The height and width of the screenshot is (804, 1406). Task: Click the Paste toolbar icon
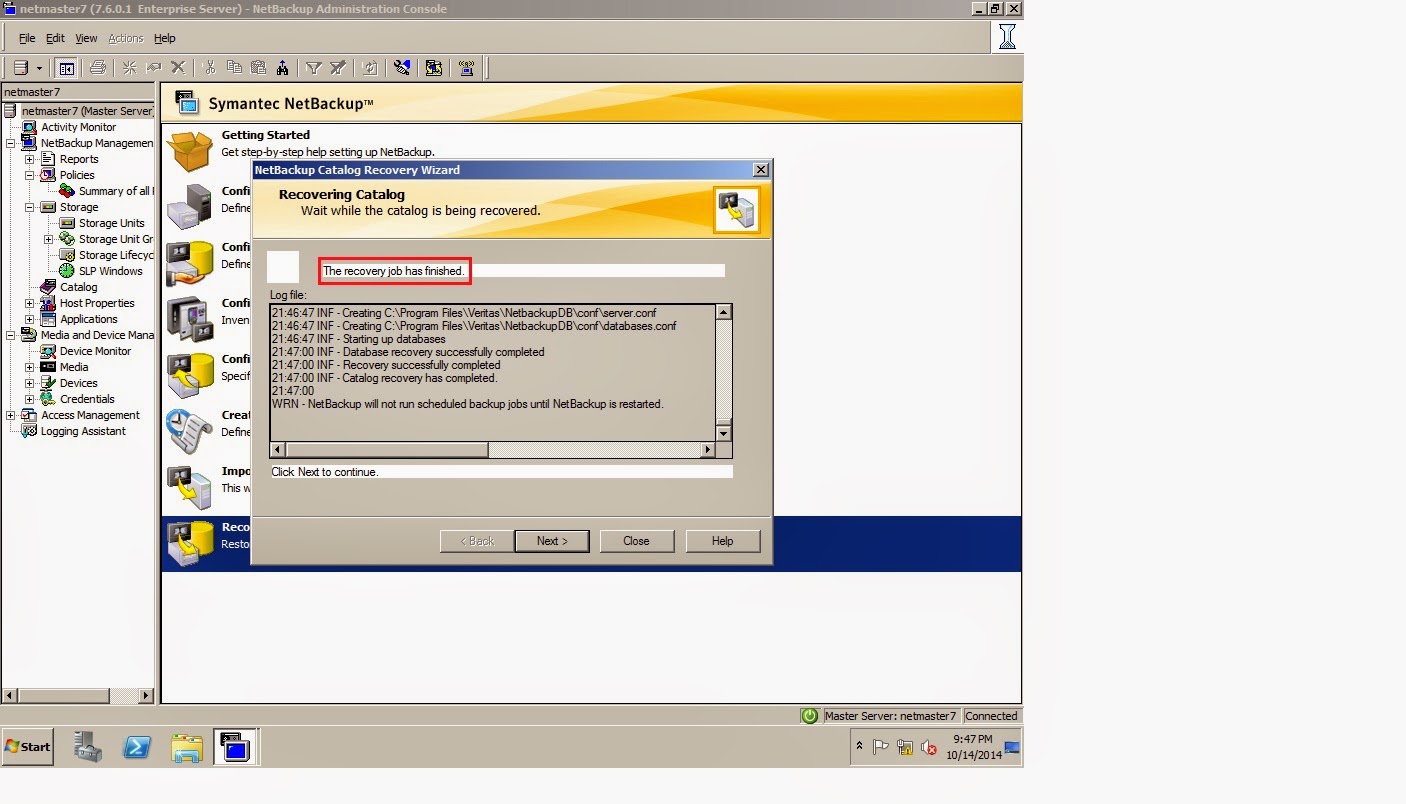point(259,67)
